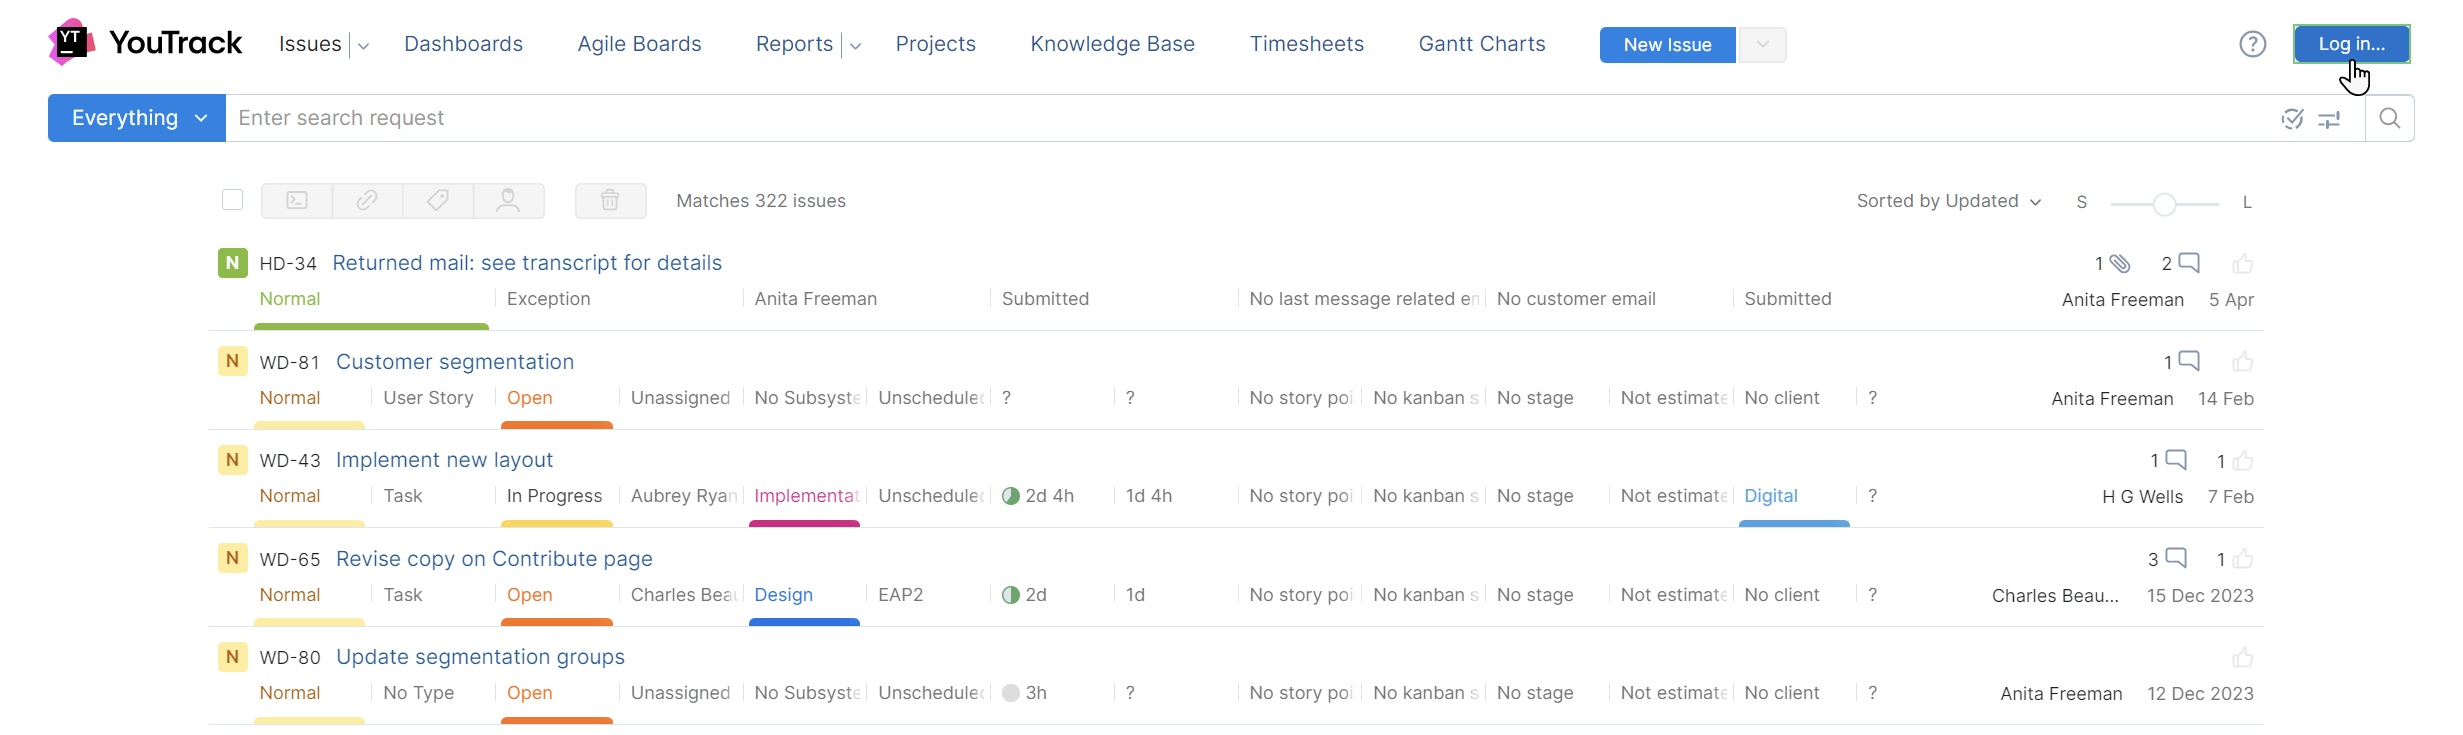The height and width of the screenshot is (735, 2463).
Task: Expand the Everything search context dropdown
Action: [137, 118]
